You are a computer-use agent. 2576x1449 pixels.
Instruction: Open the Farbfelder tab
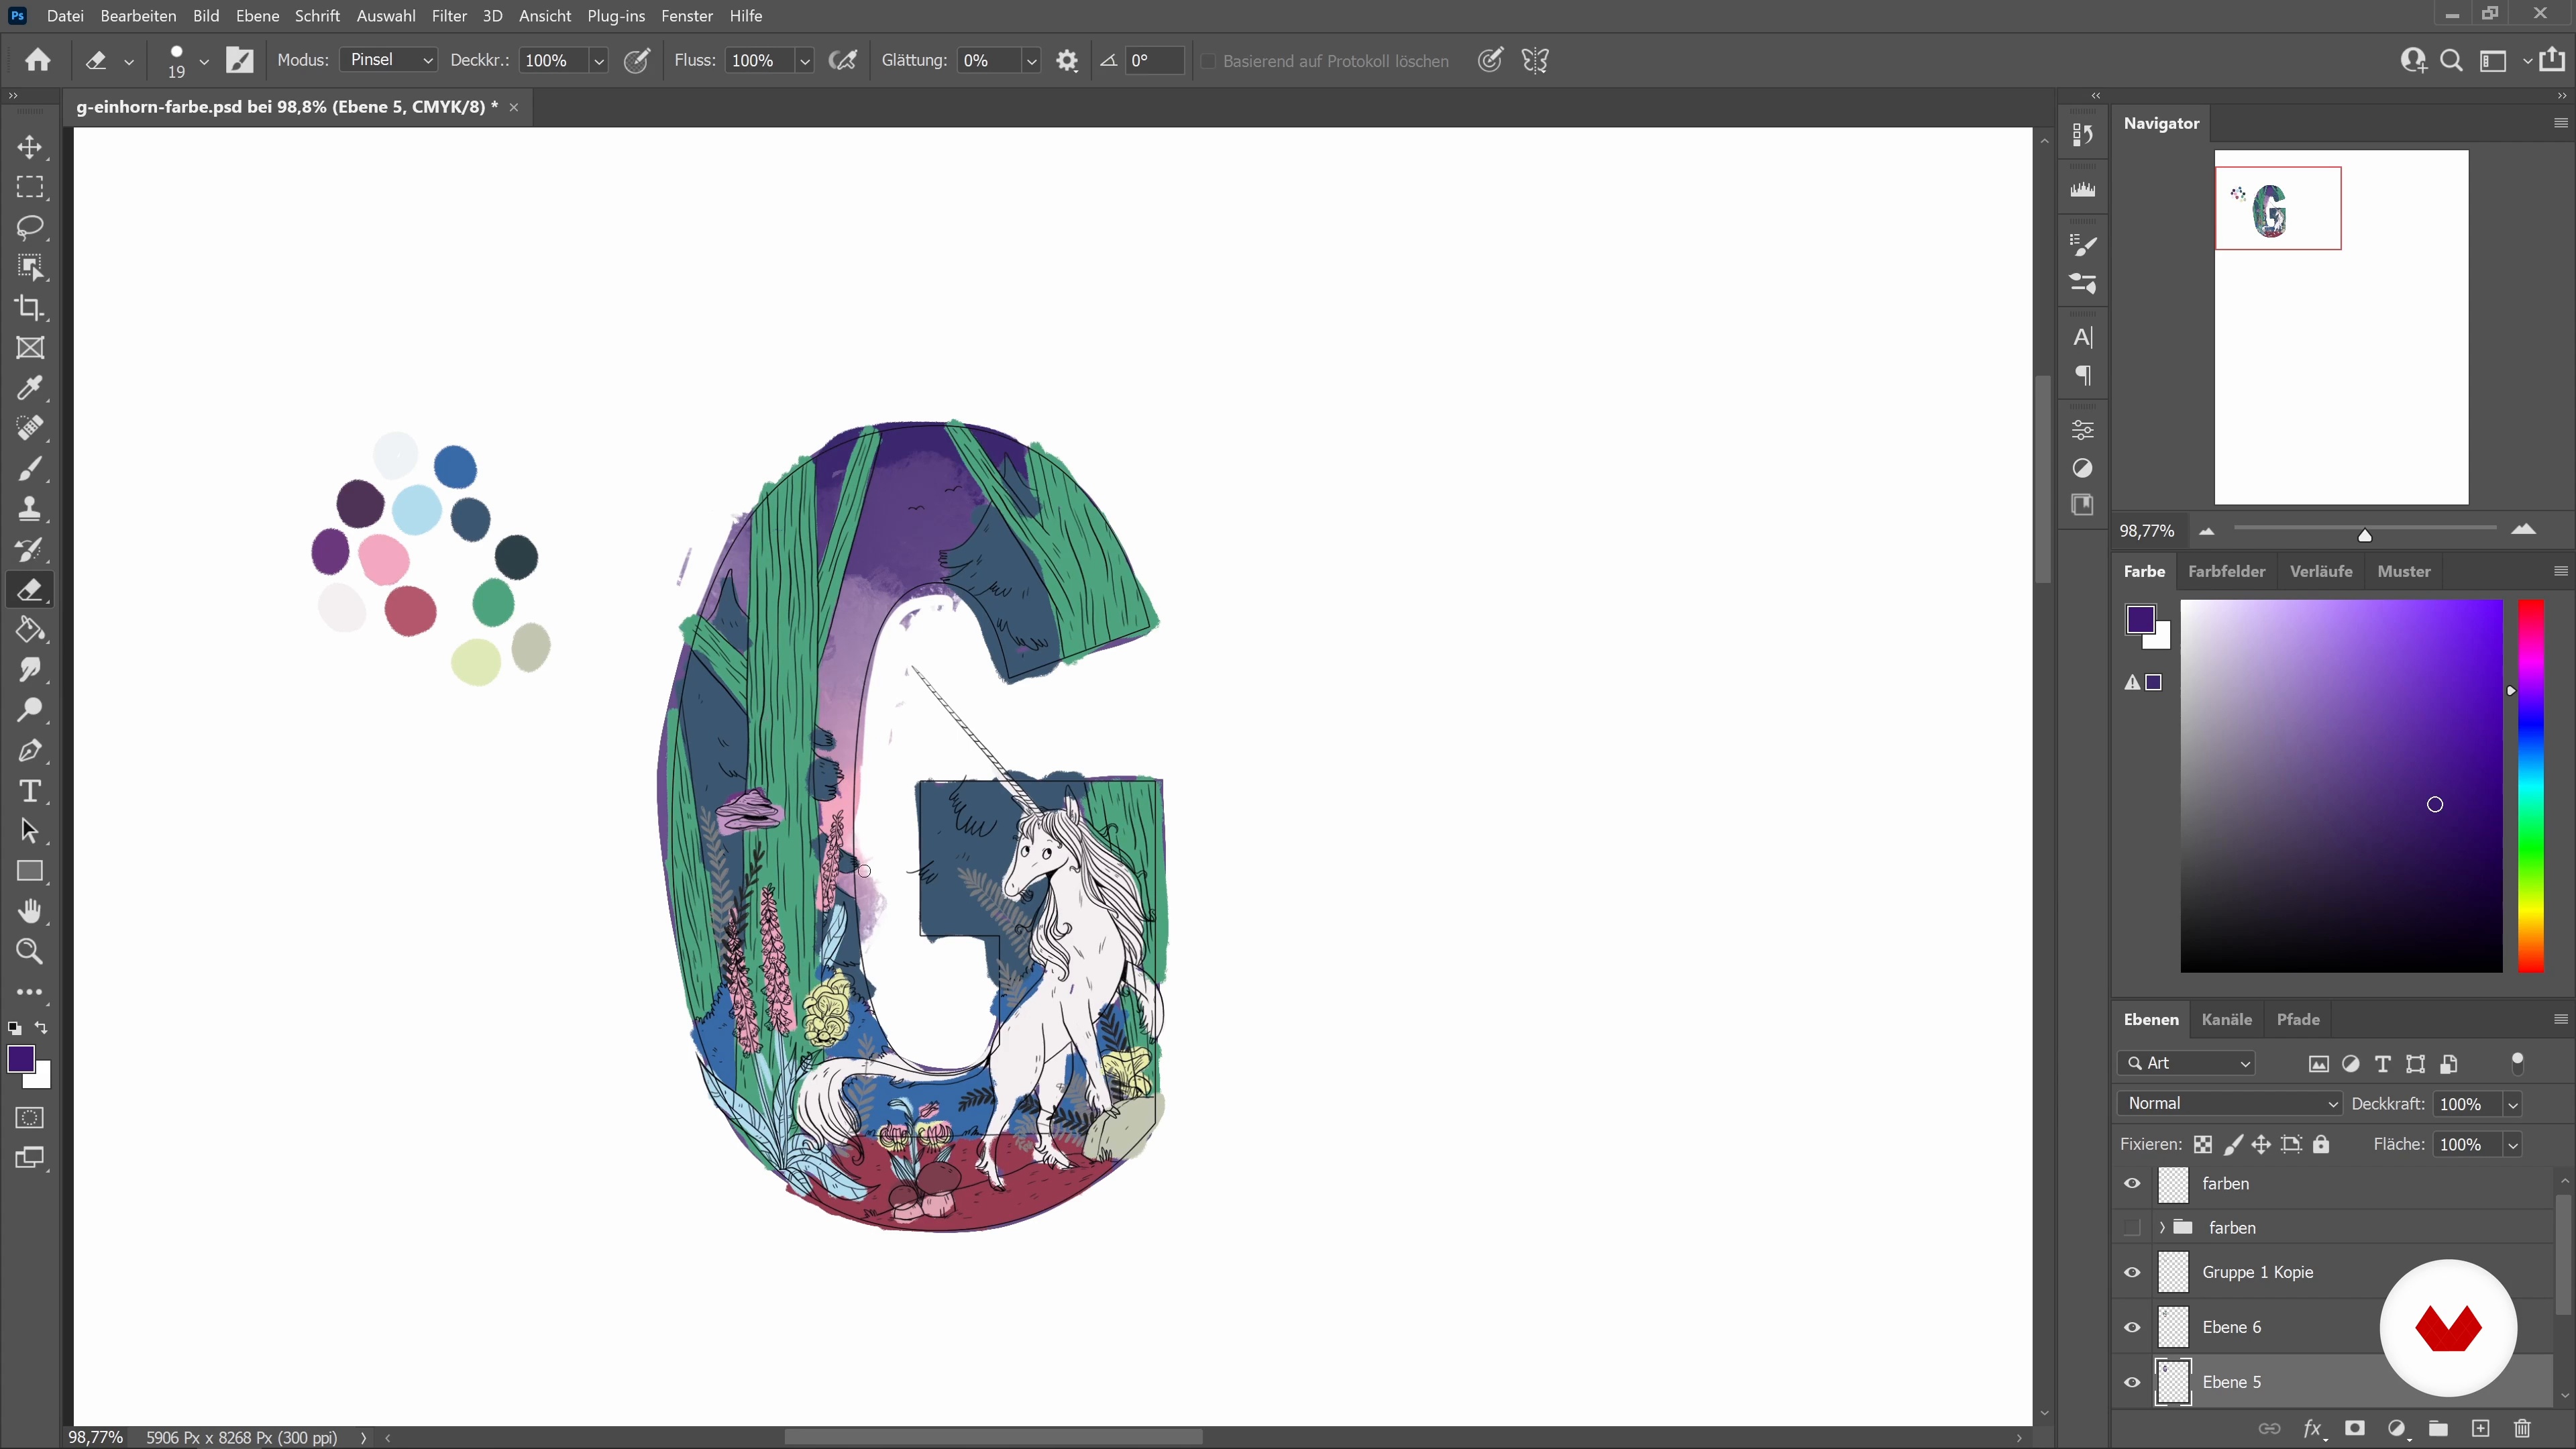point(2226,571)
